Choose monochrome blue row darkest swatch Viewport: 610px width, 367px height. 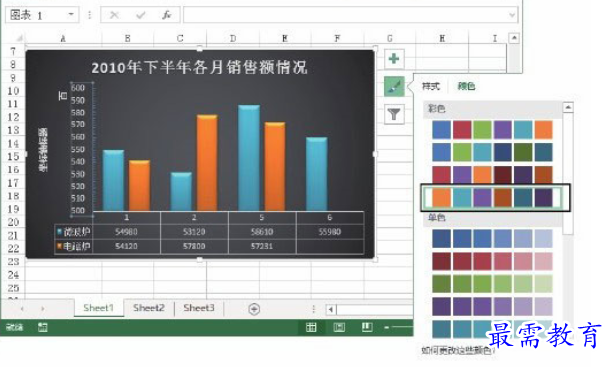pyautogui.click(x=442, y=239)
